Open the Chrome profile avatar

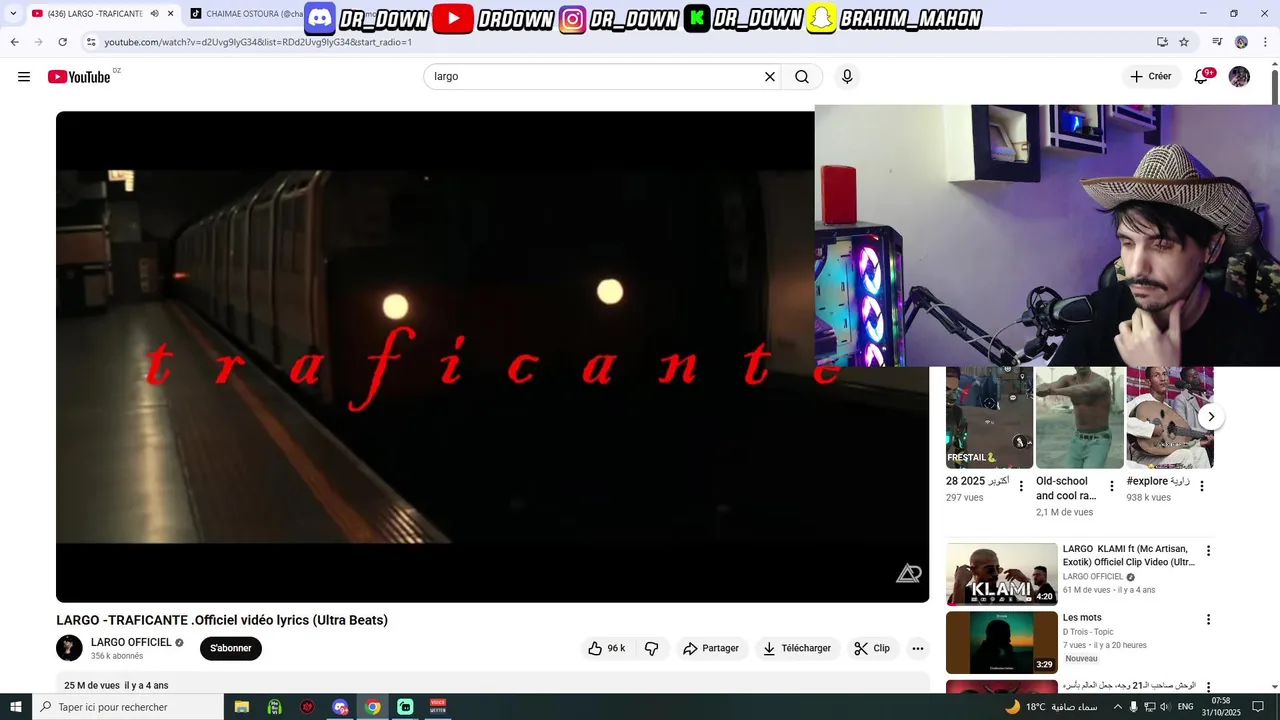[1241, 42]
